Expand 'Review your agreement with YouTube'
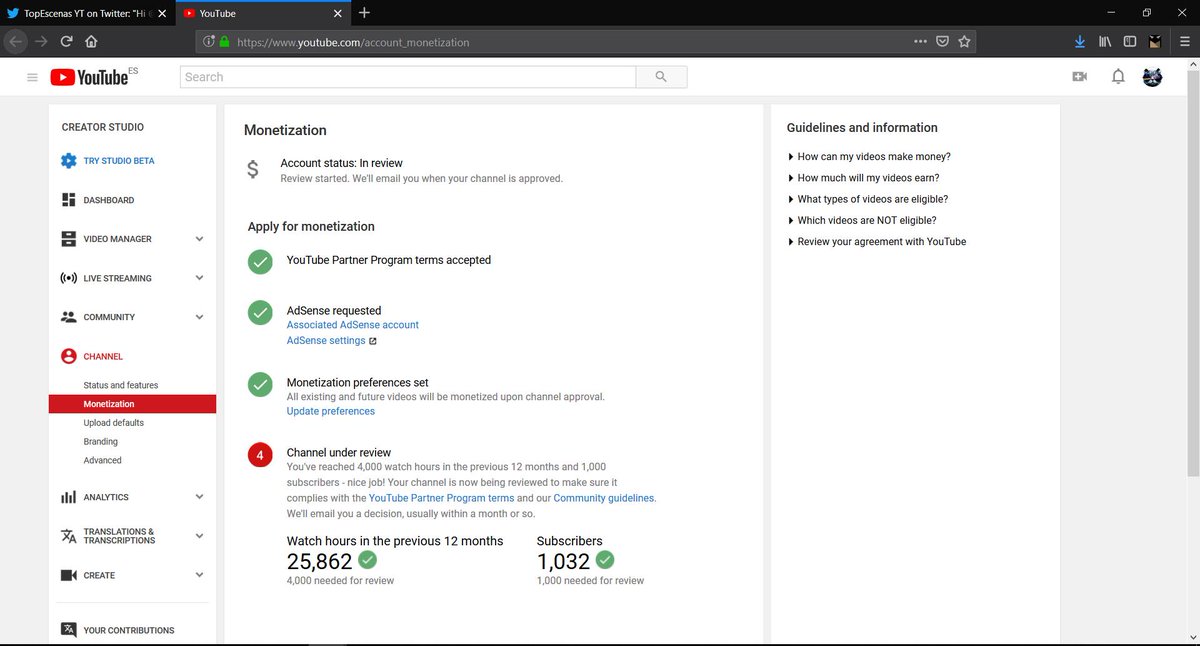The height and width of the screenshot is (646, 1200). click(x=877, y=241)
